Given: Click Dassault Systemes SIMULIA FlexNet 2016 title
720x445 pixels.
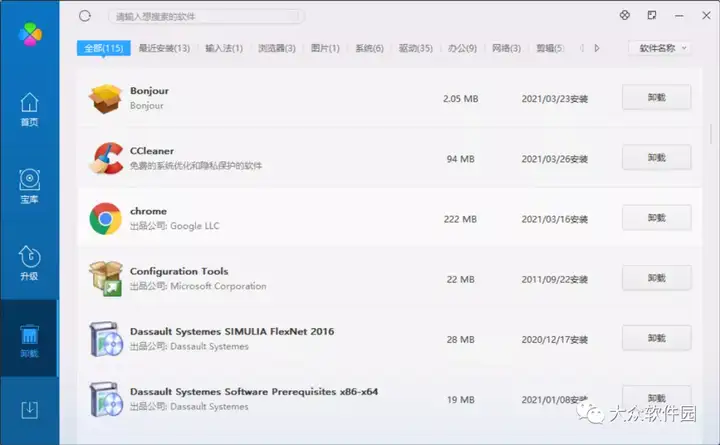Looking at the screenshot, I should point(232,332).
